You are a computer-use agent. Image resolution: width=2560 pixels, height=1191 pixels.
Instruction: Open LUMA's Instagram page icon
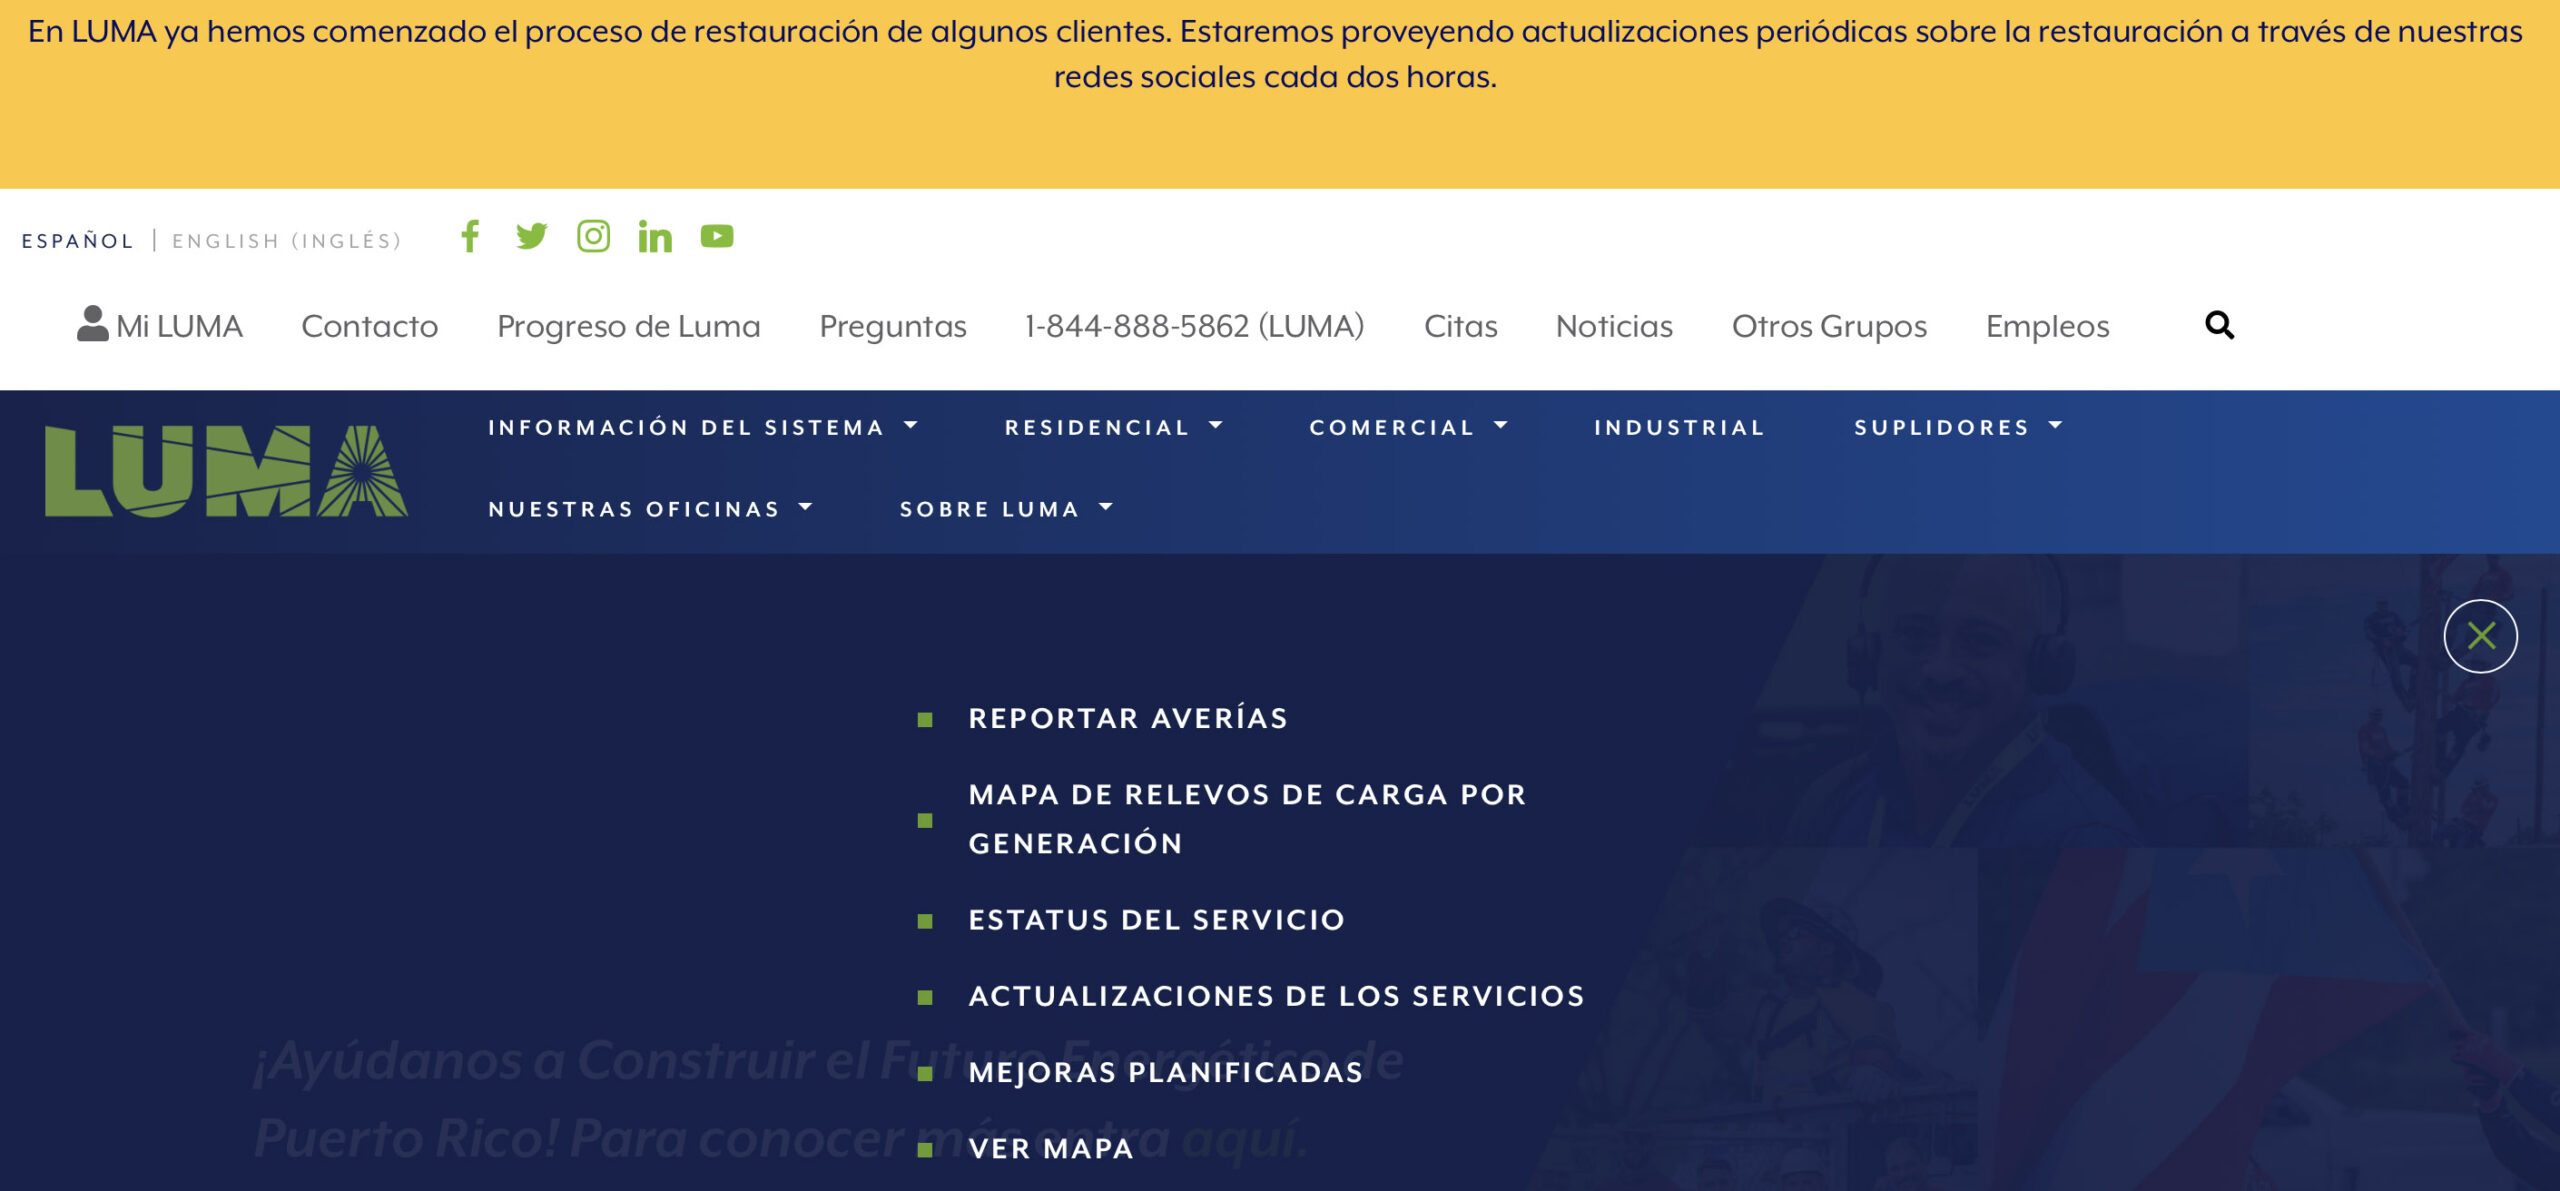click(x=593, y=236)
